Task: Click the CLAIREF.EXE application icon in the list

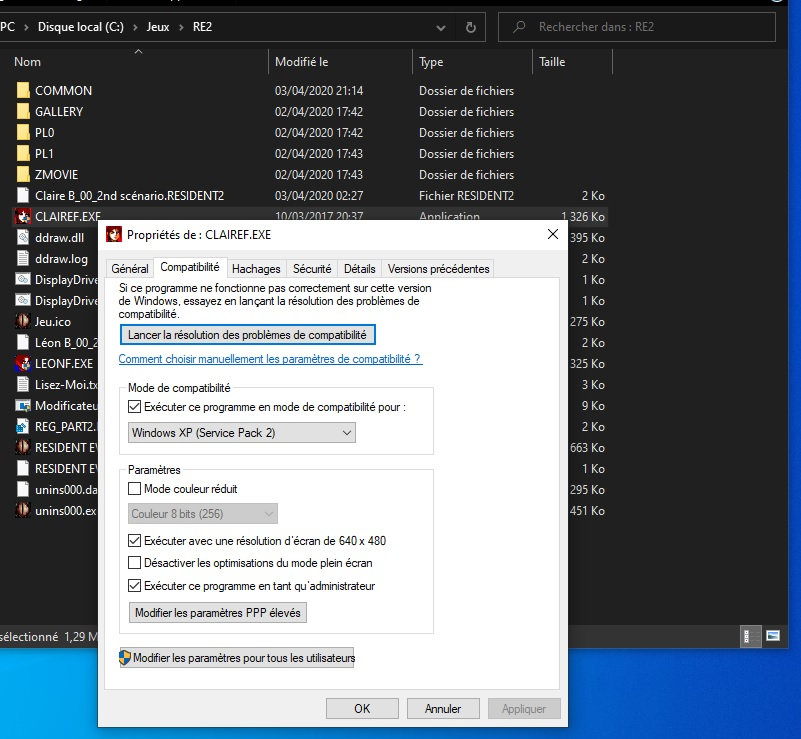Action: tap(22, 216)
